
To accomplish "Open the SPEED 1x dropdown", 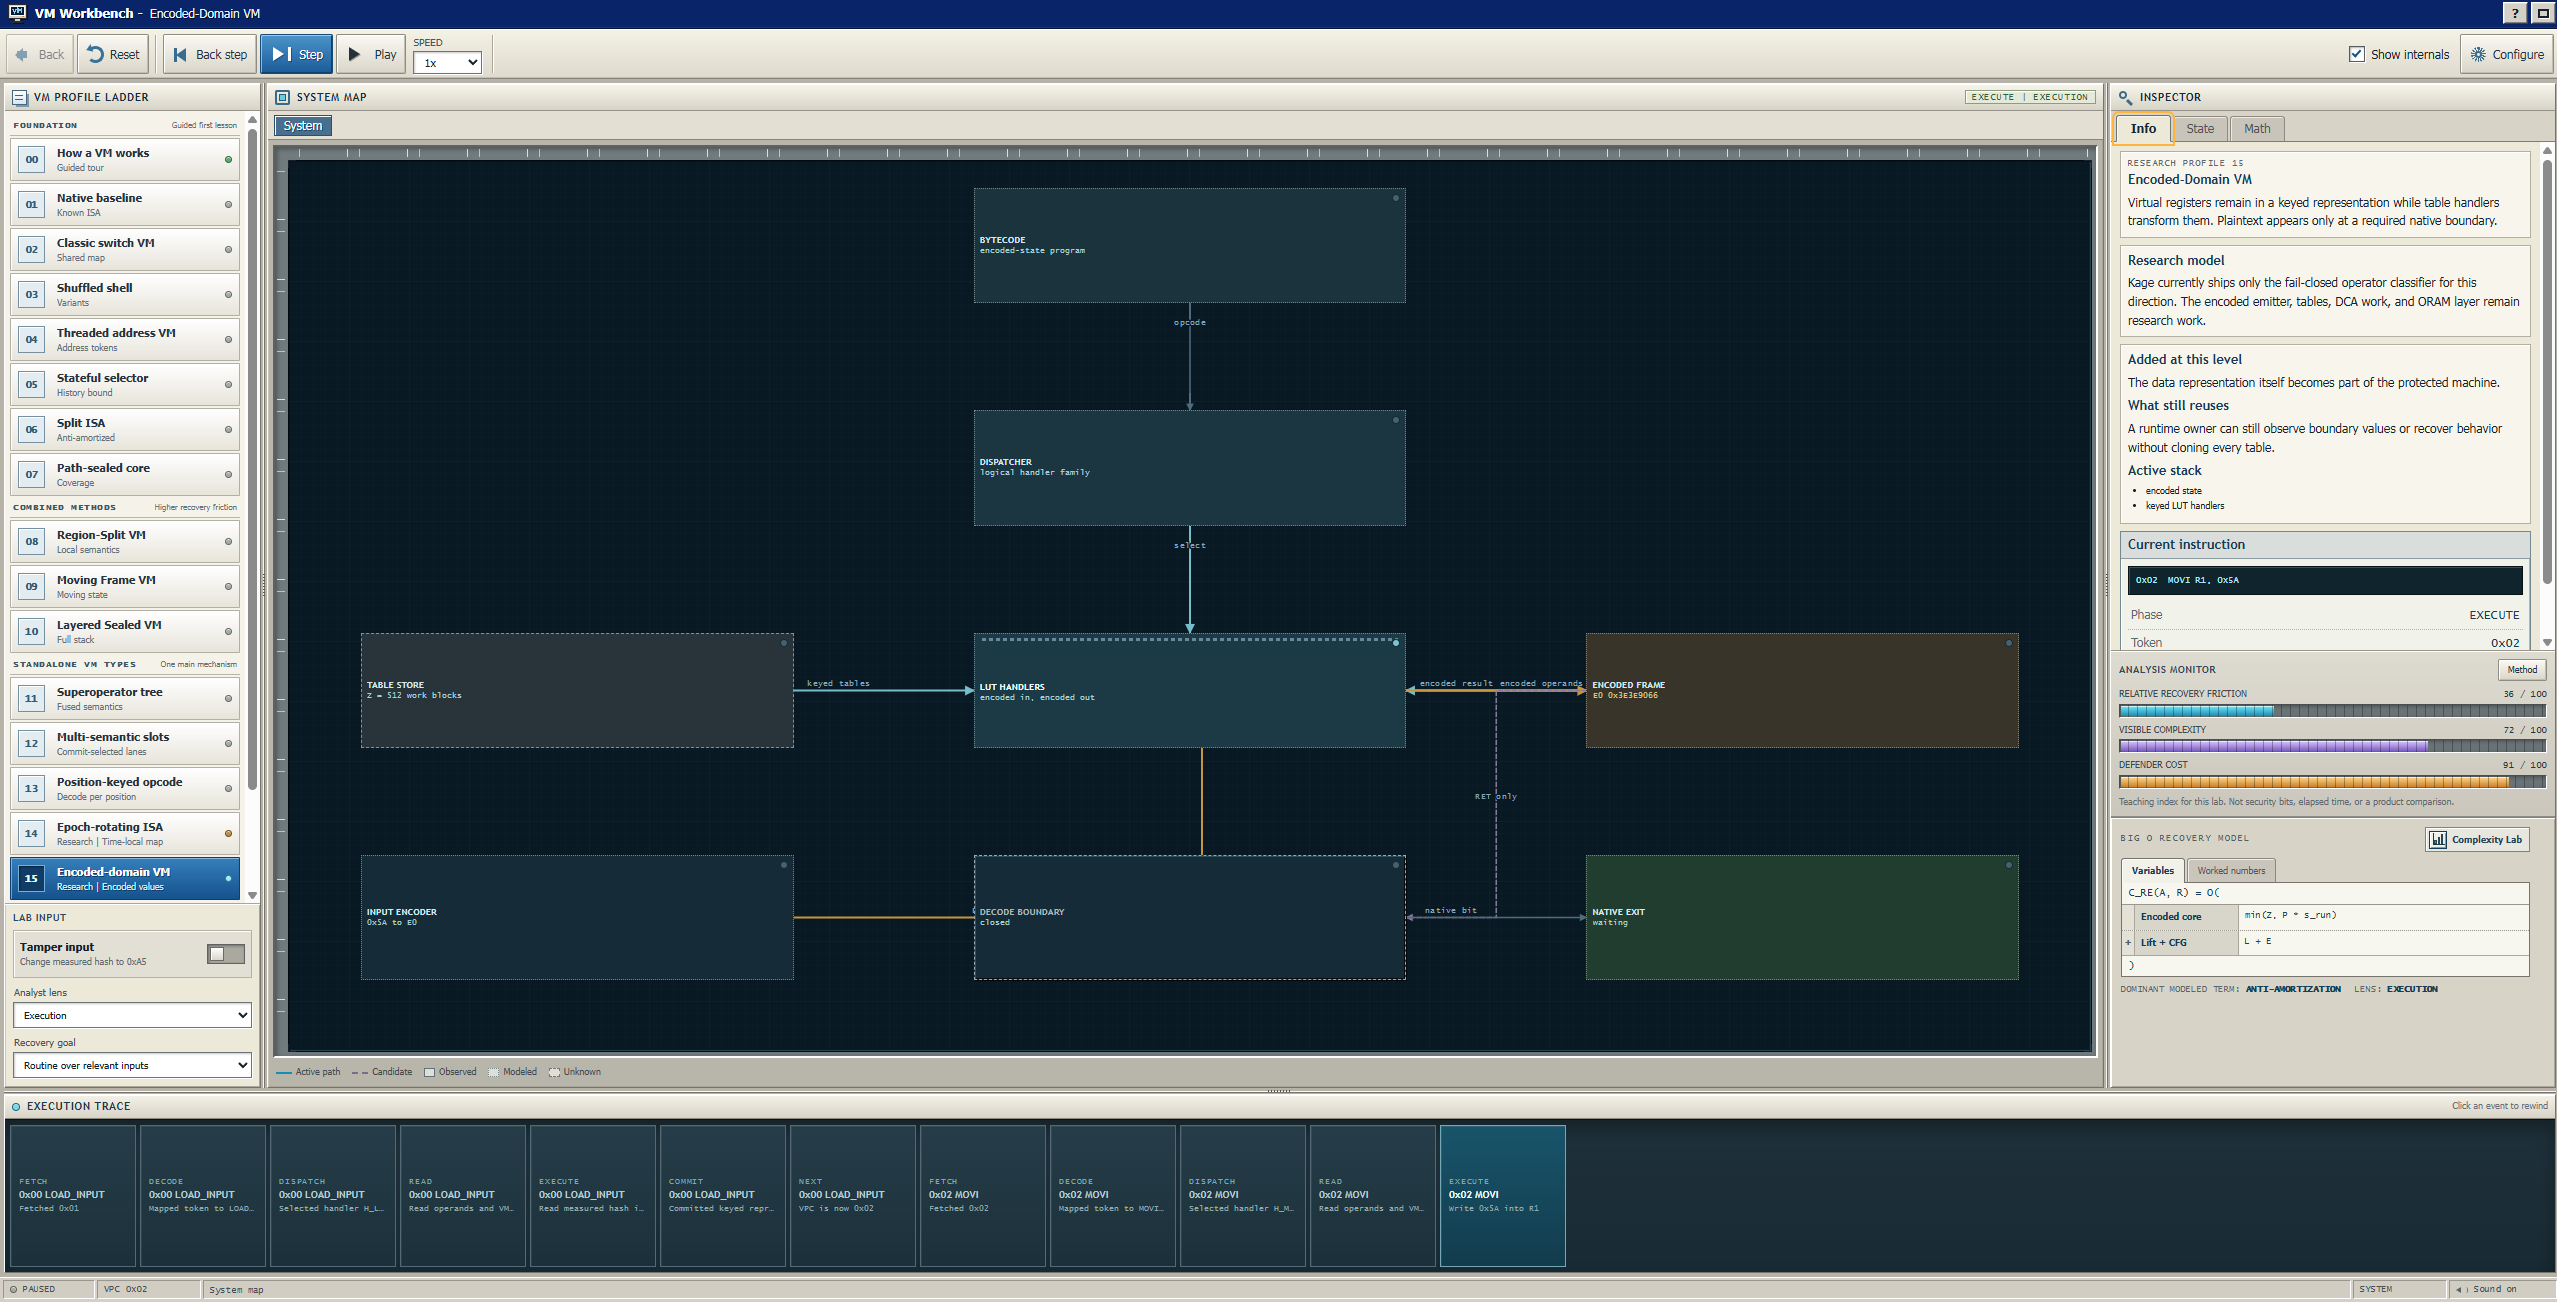I will [x=447, y=63].
